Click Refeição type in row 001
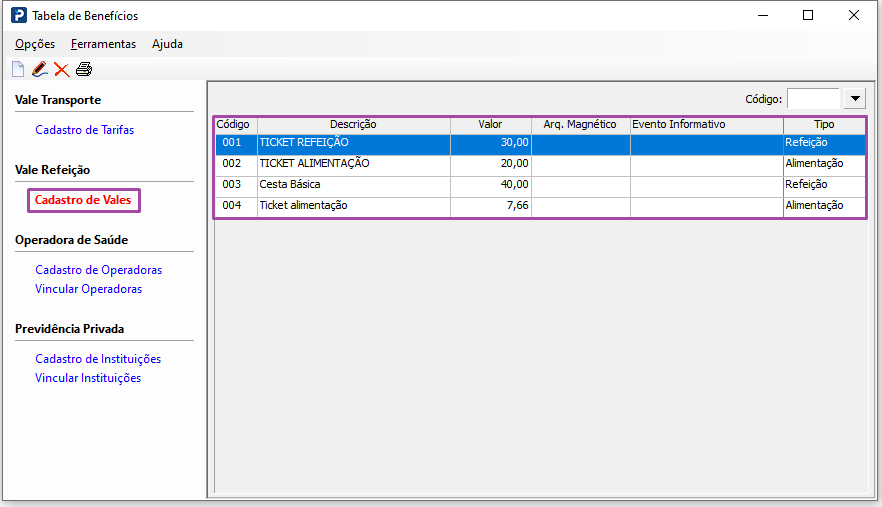 tap(824, 143)
